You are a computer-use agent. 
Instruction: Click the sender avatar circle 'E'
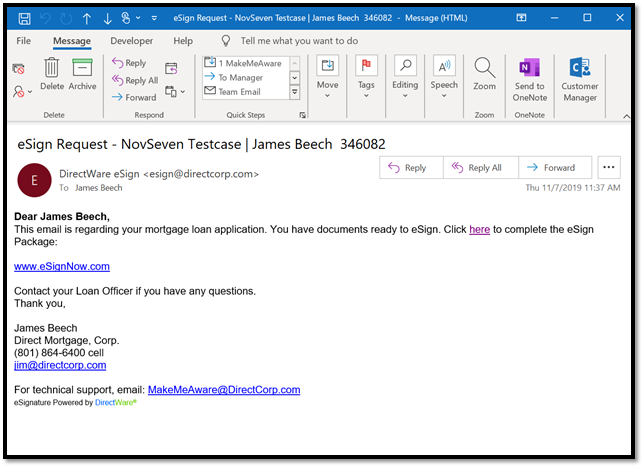(x=34, y=180)
